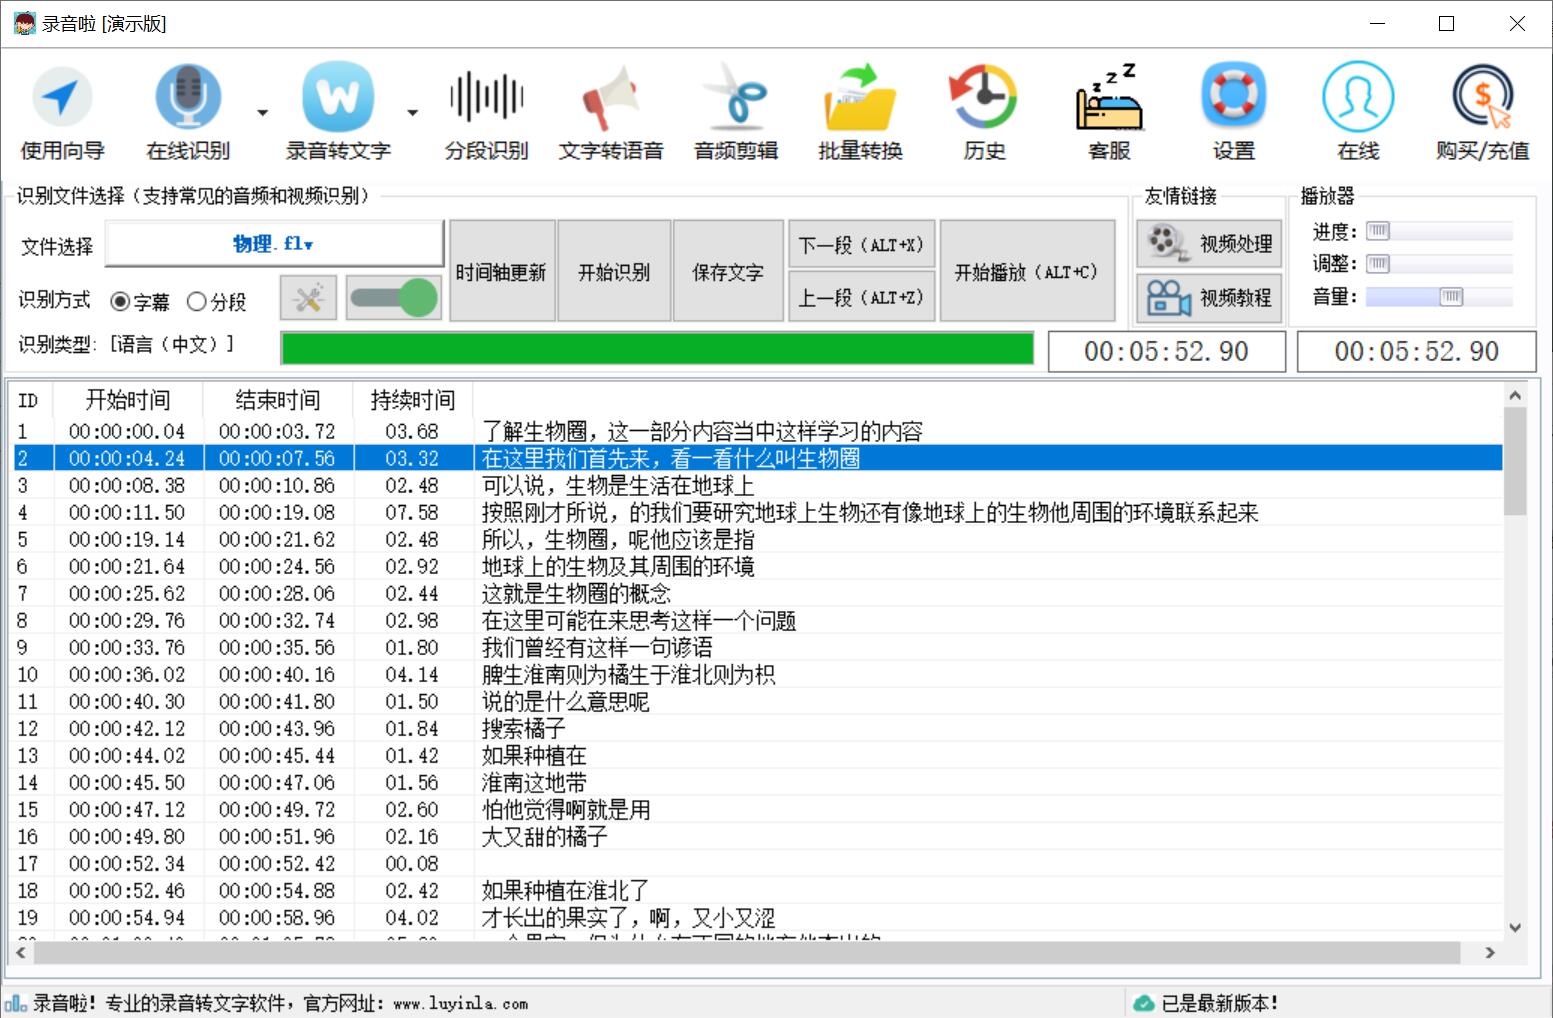Open 购买/充值 purchase page
This screenshot has width=1553, height=1018.
[x=1482, y=112]
